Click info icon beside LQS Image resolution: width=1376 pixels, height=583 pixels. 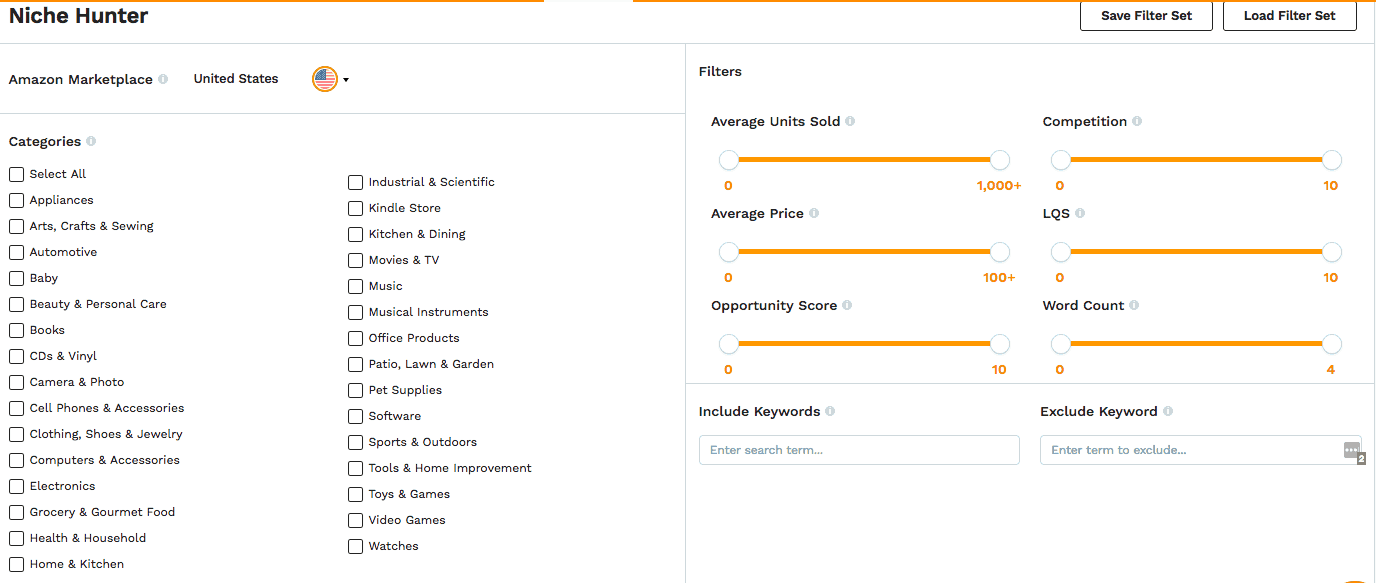coord(1080,214)
